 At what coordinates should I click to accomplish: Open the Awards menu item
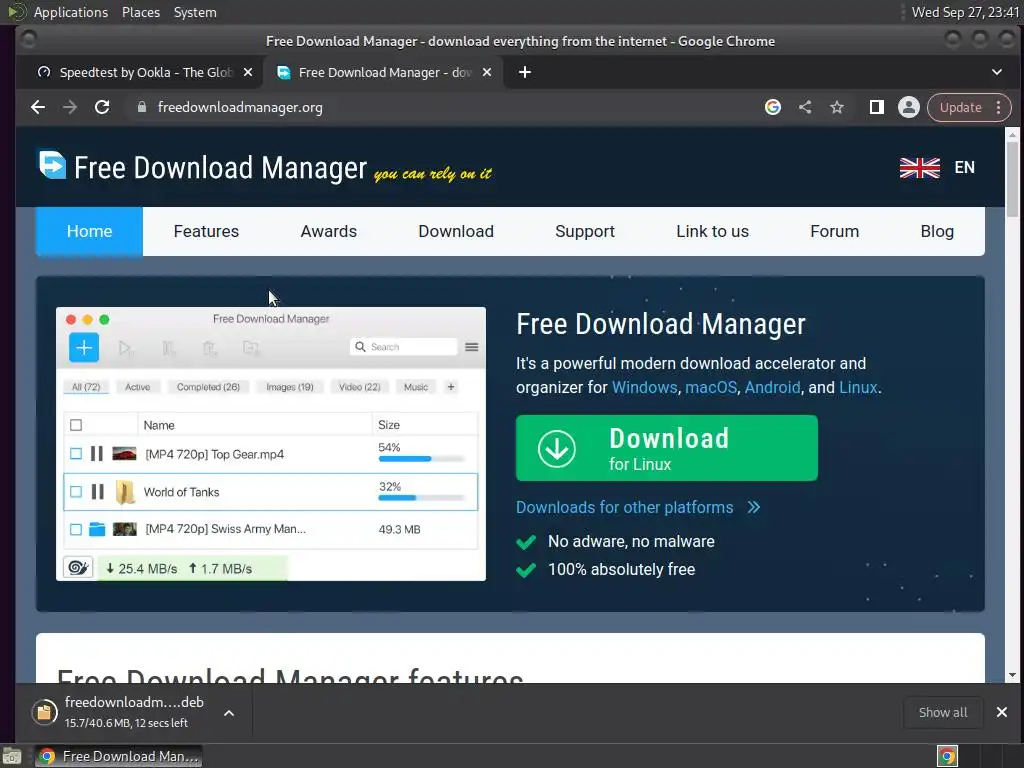coord(328,231)
